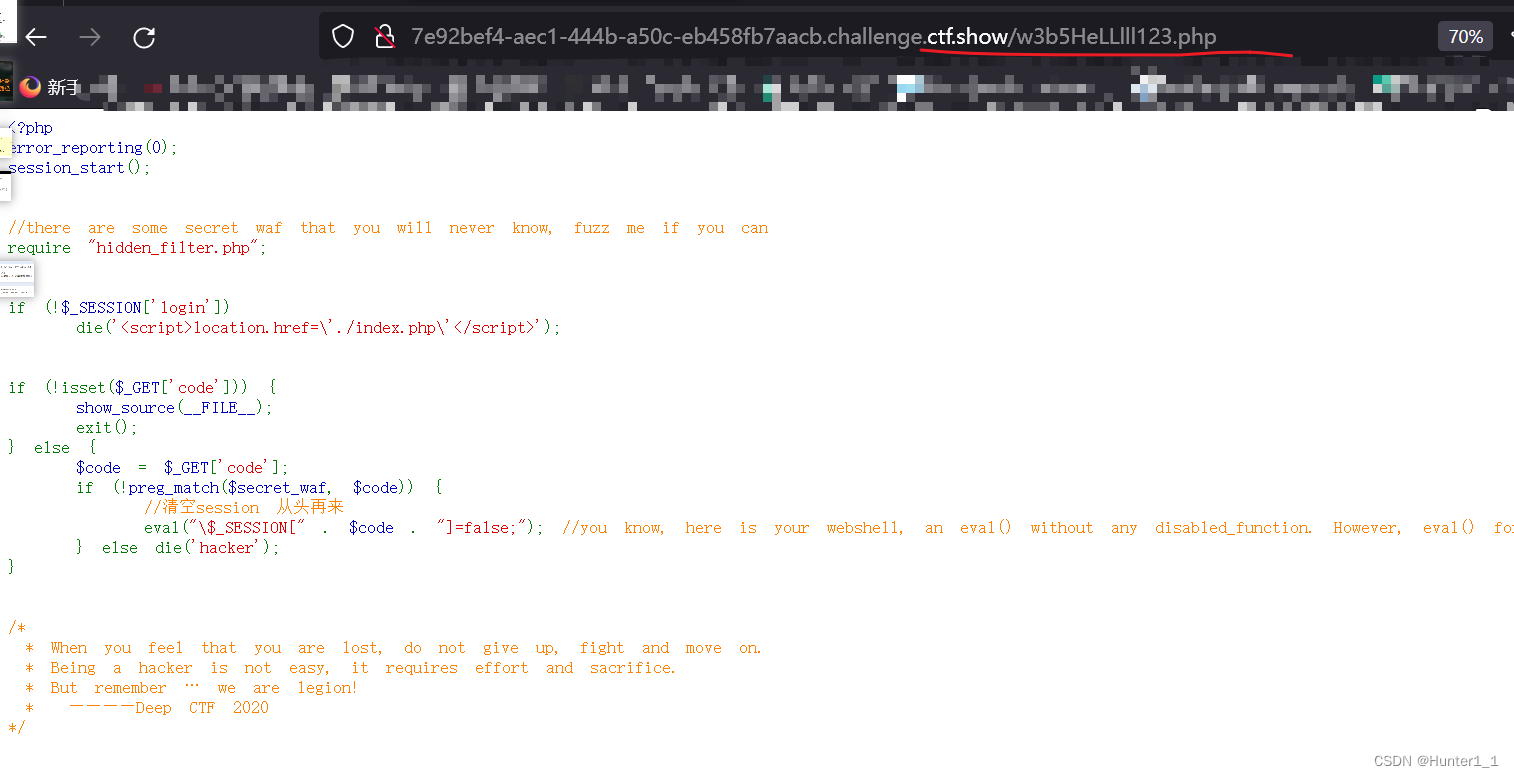Click the "} else {" line
1514x777 pixels.
(52, 448)
